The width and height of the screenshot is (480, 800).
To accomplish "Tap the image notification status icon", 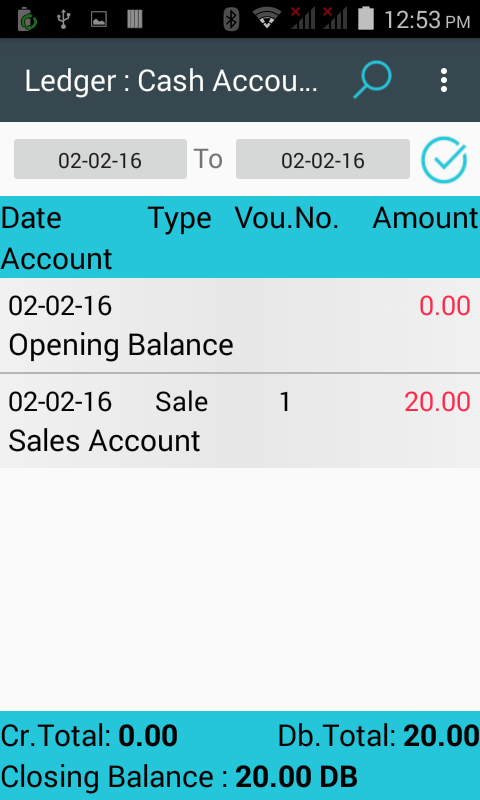I will coord(98,19).
